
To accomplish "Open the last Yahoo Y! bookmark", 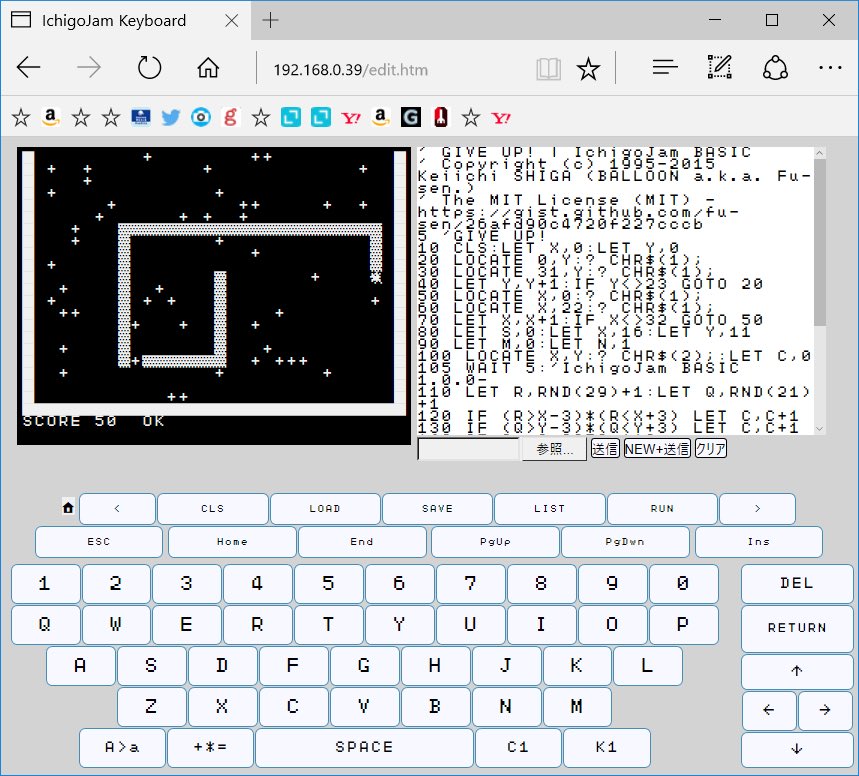I will (x=501, y=118).
